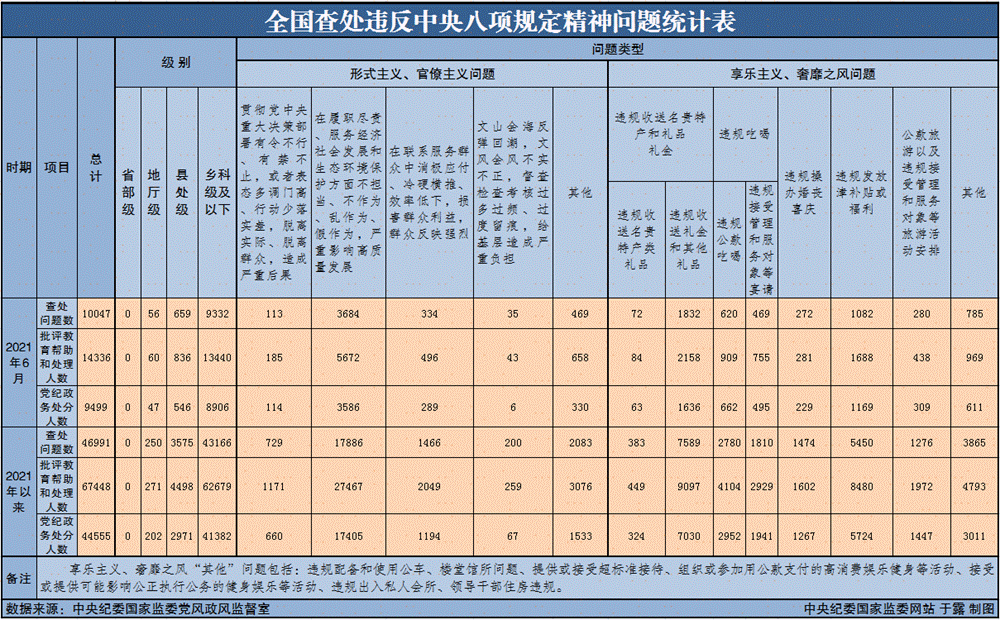Click the total value 44555
The image size is (1000, 620).
click(x=96, y=536)
